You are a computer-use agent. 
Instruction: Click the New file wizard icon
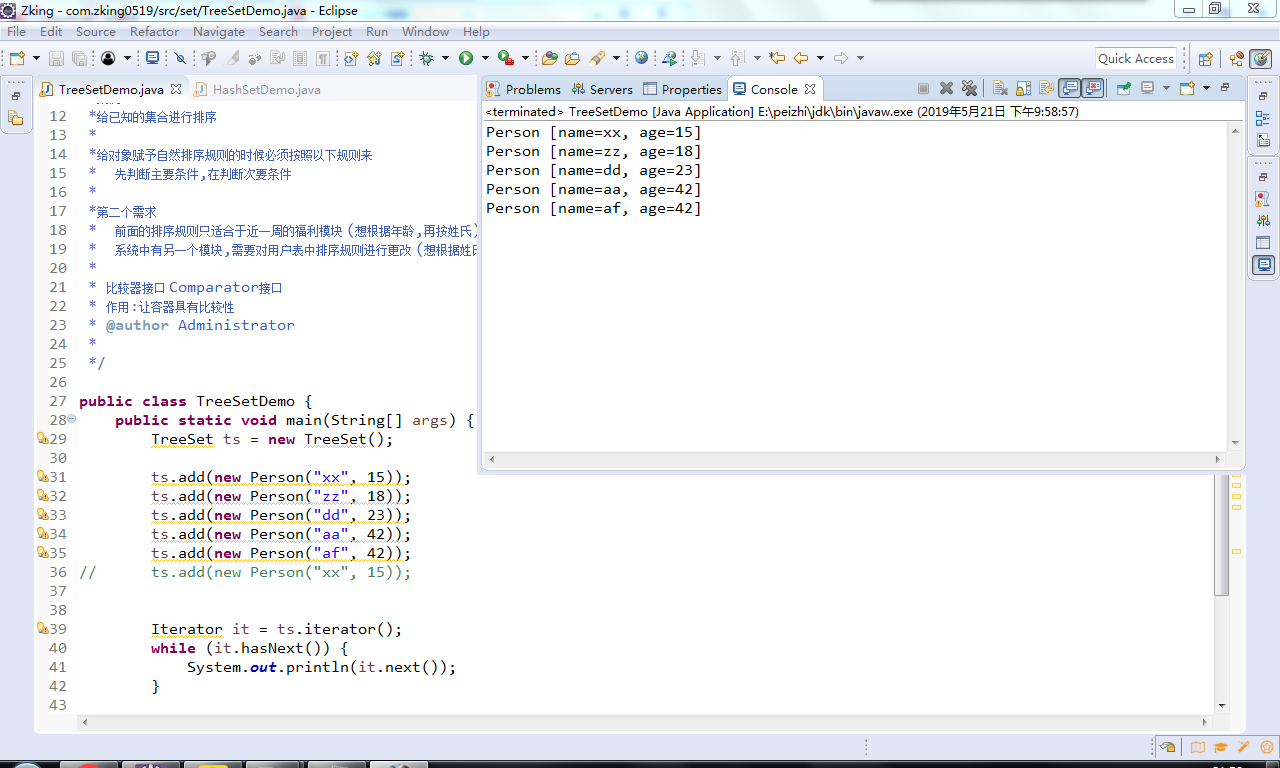[x=17, y=58]
